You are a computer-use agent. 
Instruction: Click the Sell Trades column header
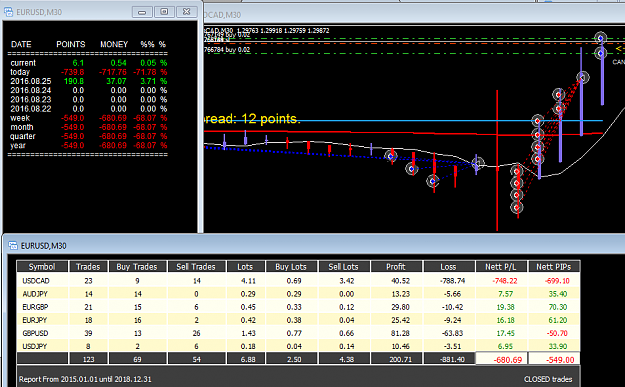pyautogui.click(x=196, y=267)
